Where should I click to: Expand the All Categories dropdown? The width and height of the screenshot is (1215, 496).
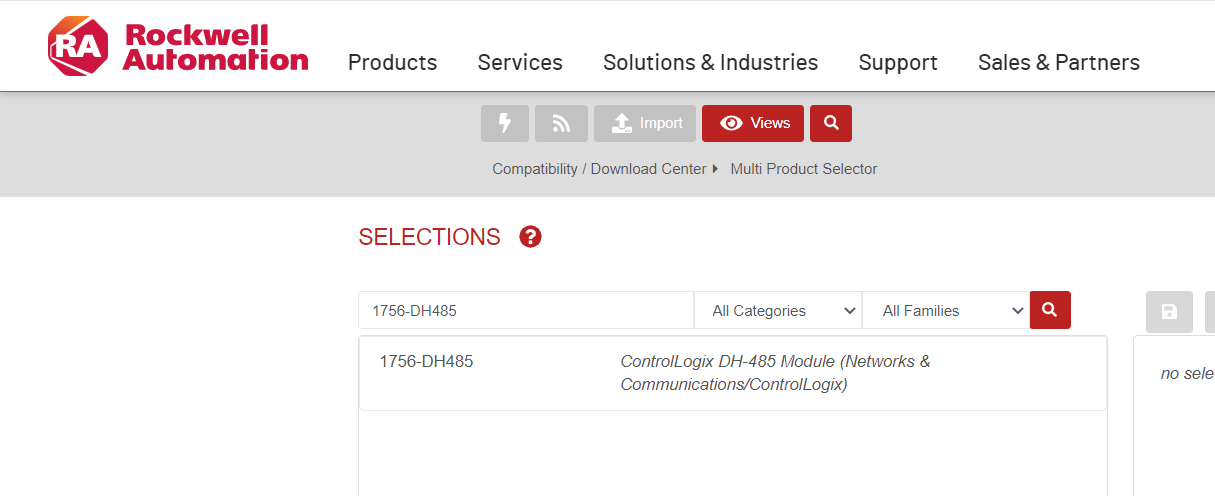pyautogui.click(x=778, y=311)
